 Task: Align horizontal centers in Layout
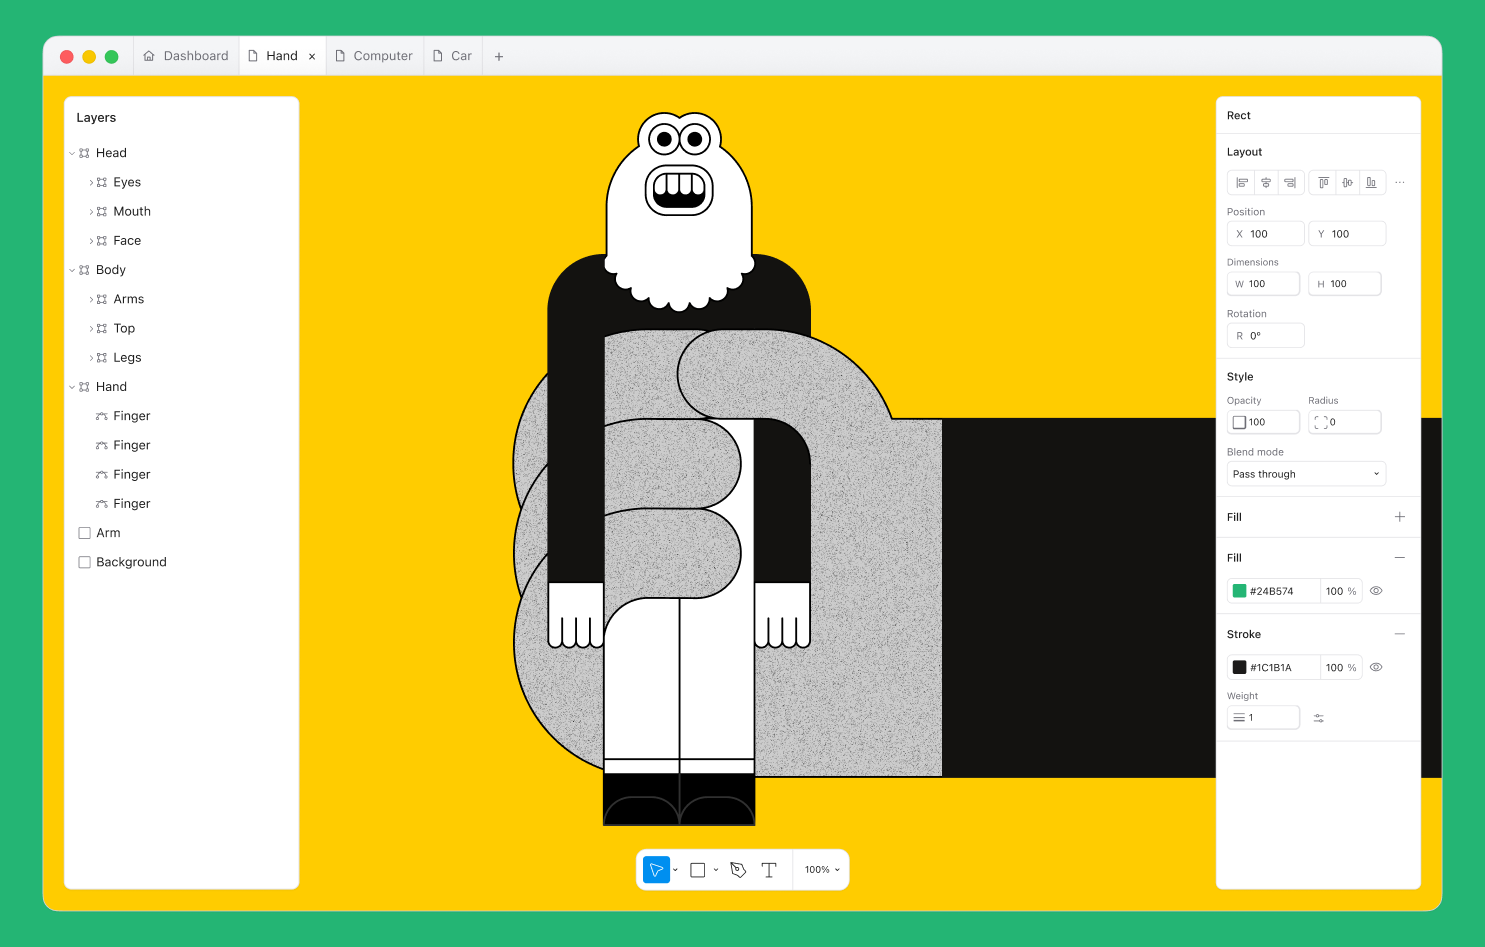[x=1266, y=183]
